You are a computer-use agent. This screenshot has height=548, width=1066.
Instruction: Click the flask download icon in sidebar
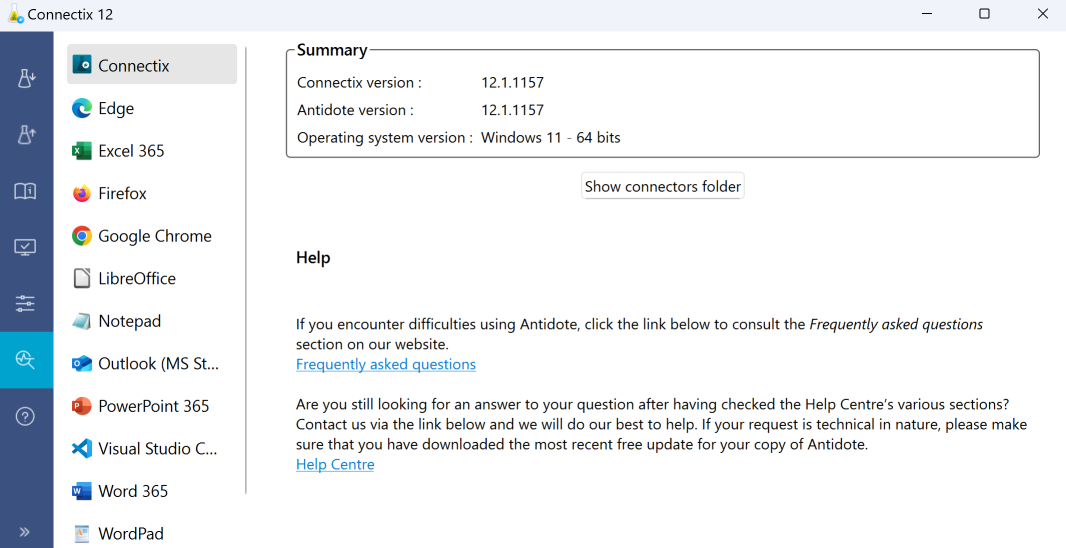26,78
